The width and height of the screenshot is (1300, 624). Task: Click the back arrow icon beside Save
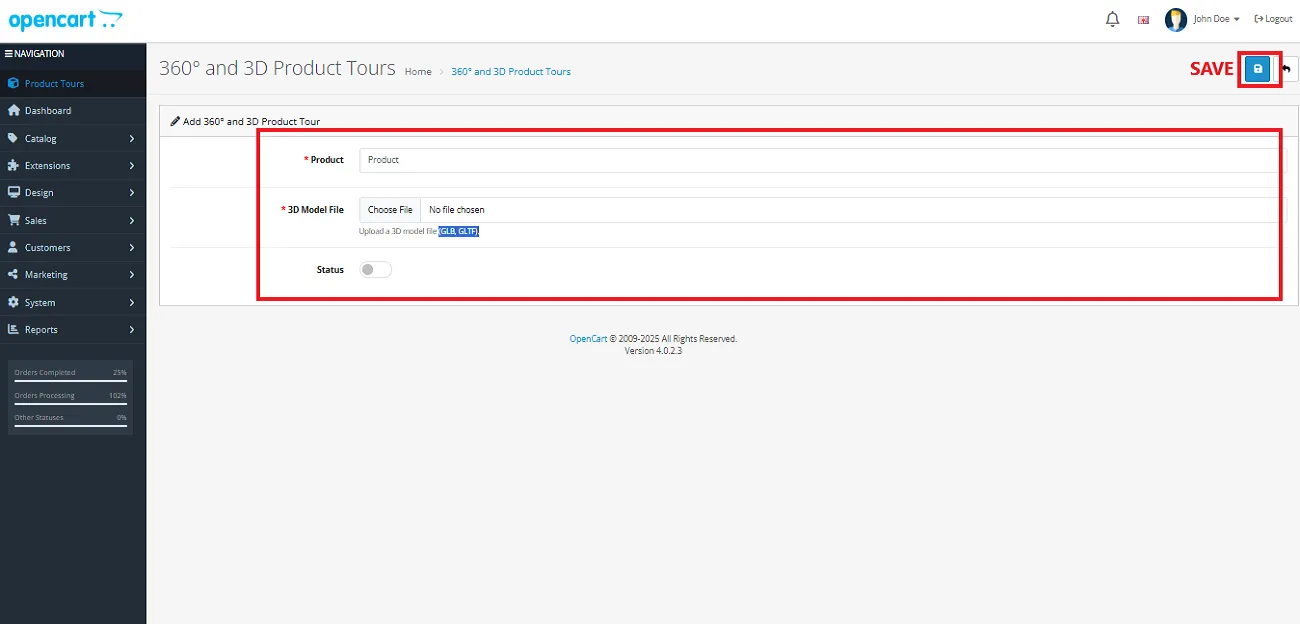click(x=1287, y=69)
